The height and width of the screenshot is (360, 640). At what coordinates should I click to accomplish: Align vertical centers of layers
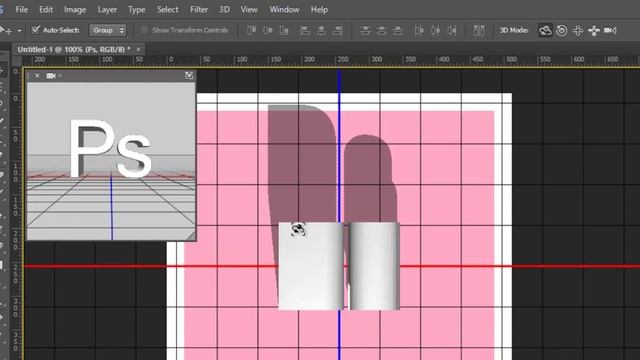[x=268, y=30]
